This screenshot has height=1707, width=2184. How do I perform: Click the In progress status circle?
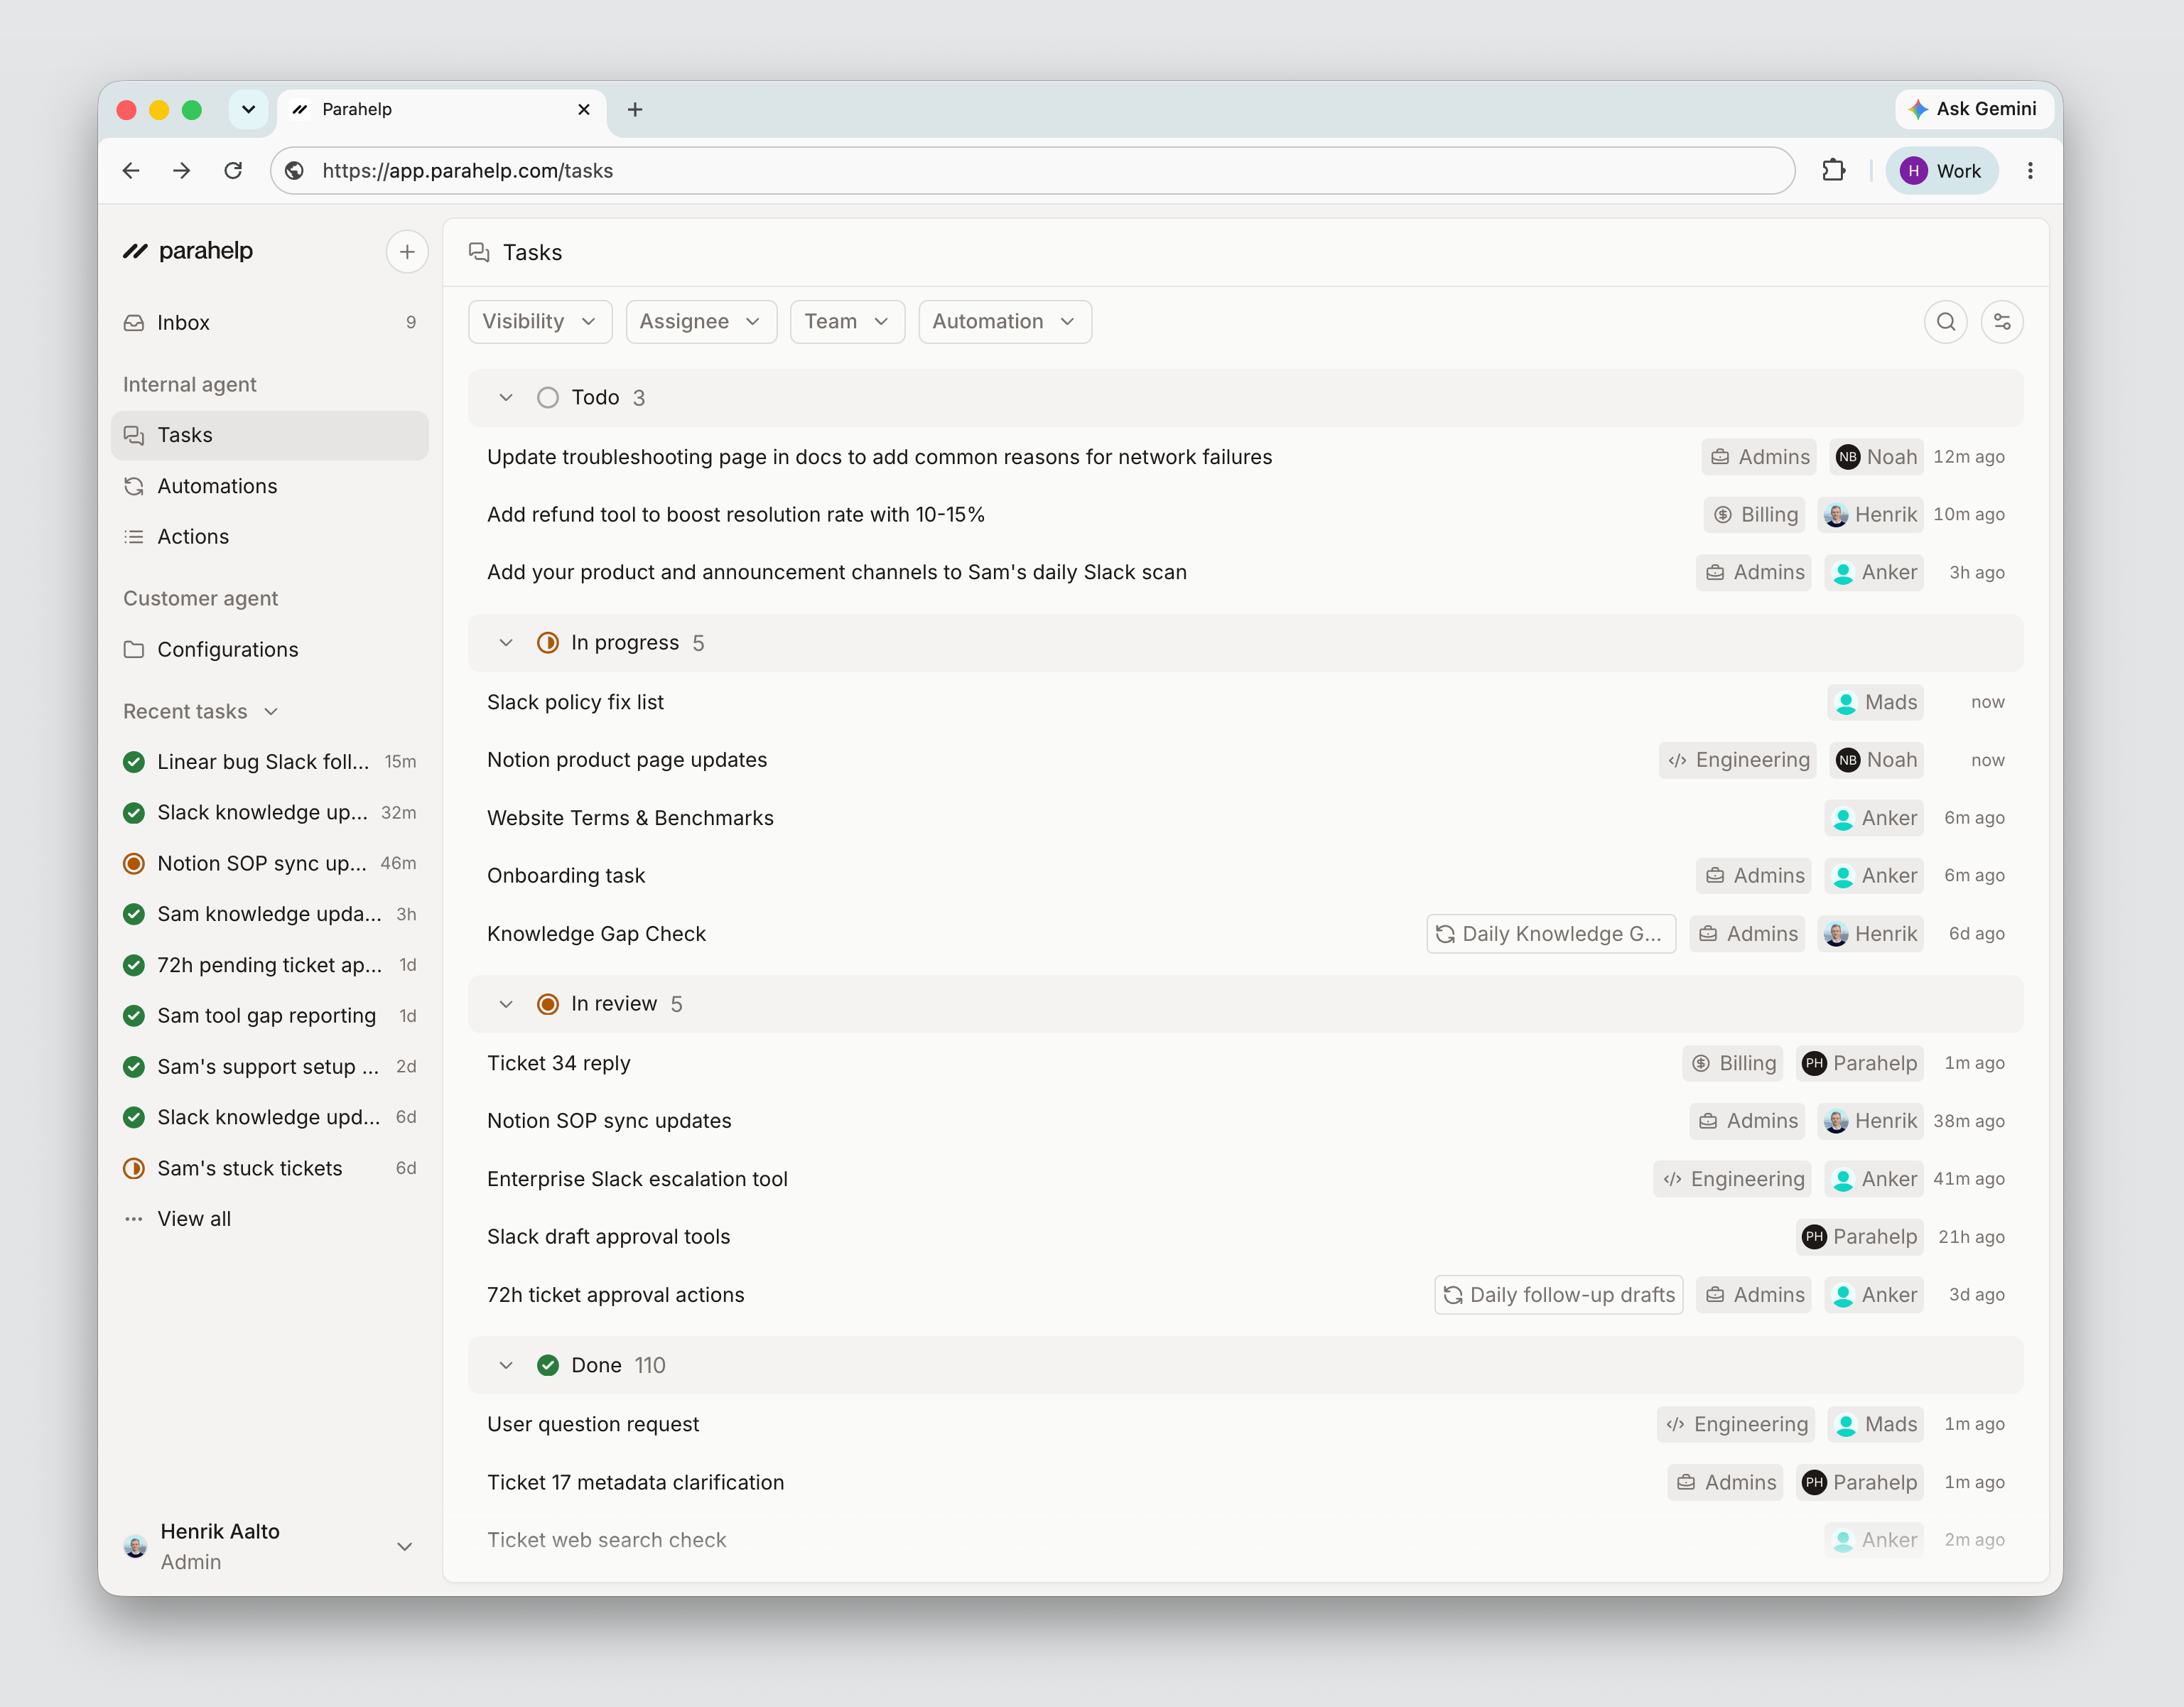(548, 643)
